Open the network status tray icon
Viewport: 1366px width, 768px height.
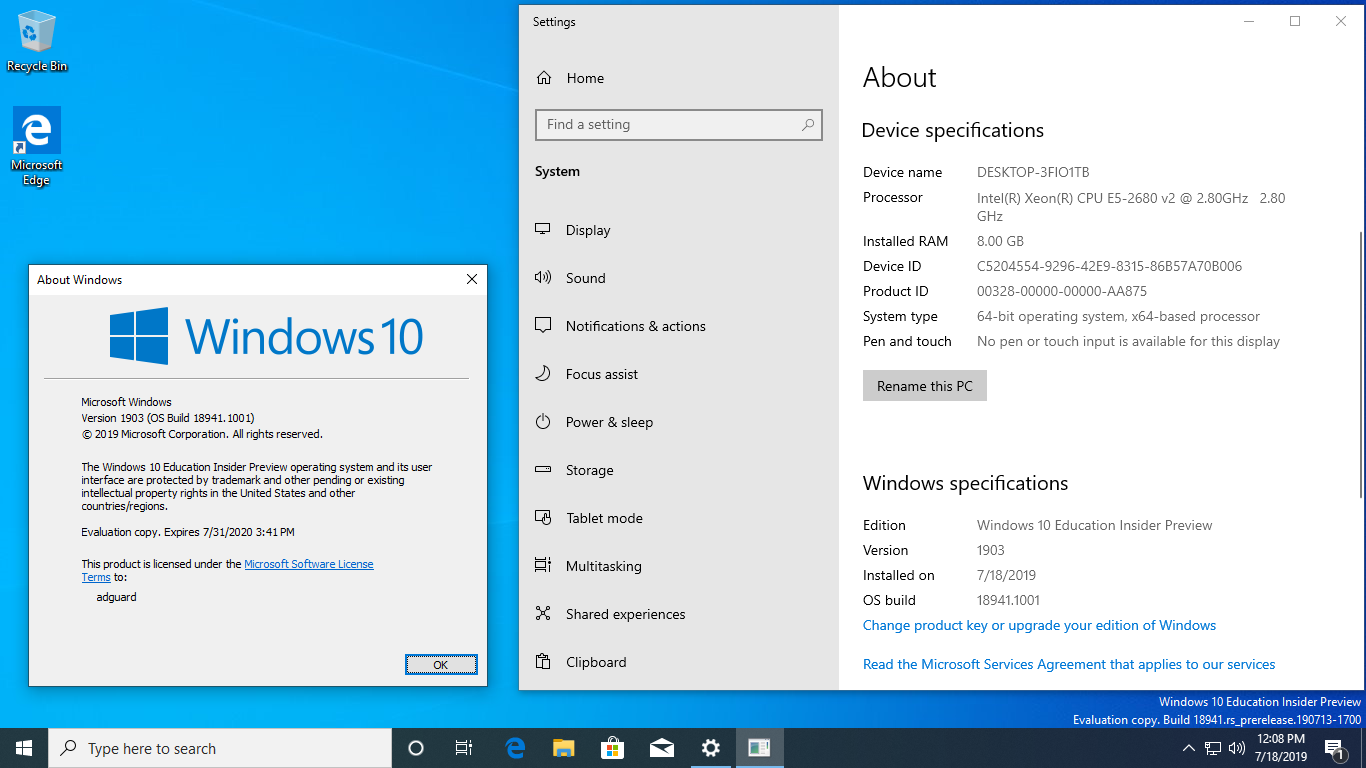coord(1213,748)
